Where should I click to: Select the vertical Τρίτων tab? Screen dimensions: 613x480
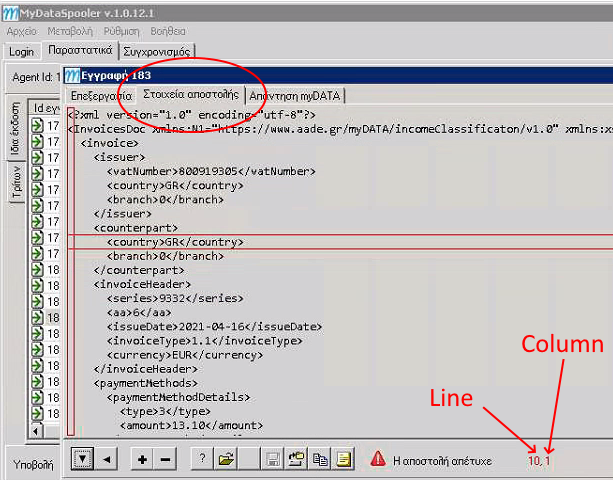tap(16, 181)
